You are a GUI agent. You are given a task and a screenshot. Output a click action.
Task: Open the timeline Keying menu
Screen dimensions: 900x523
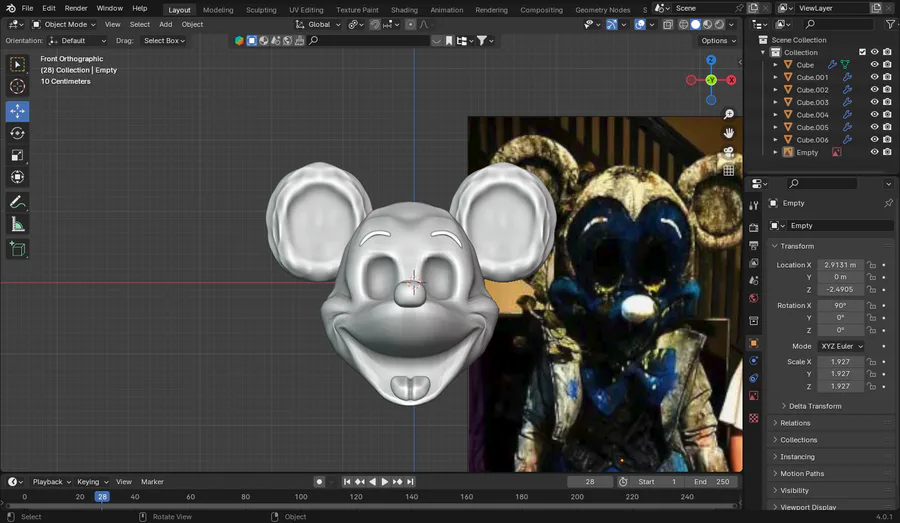tap(92, 482)
